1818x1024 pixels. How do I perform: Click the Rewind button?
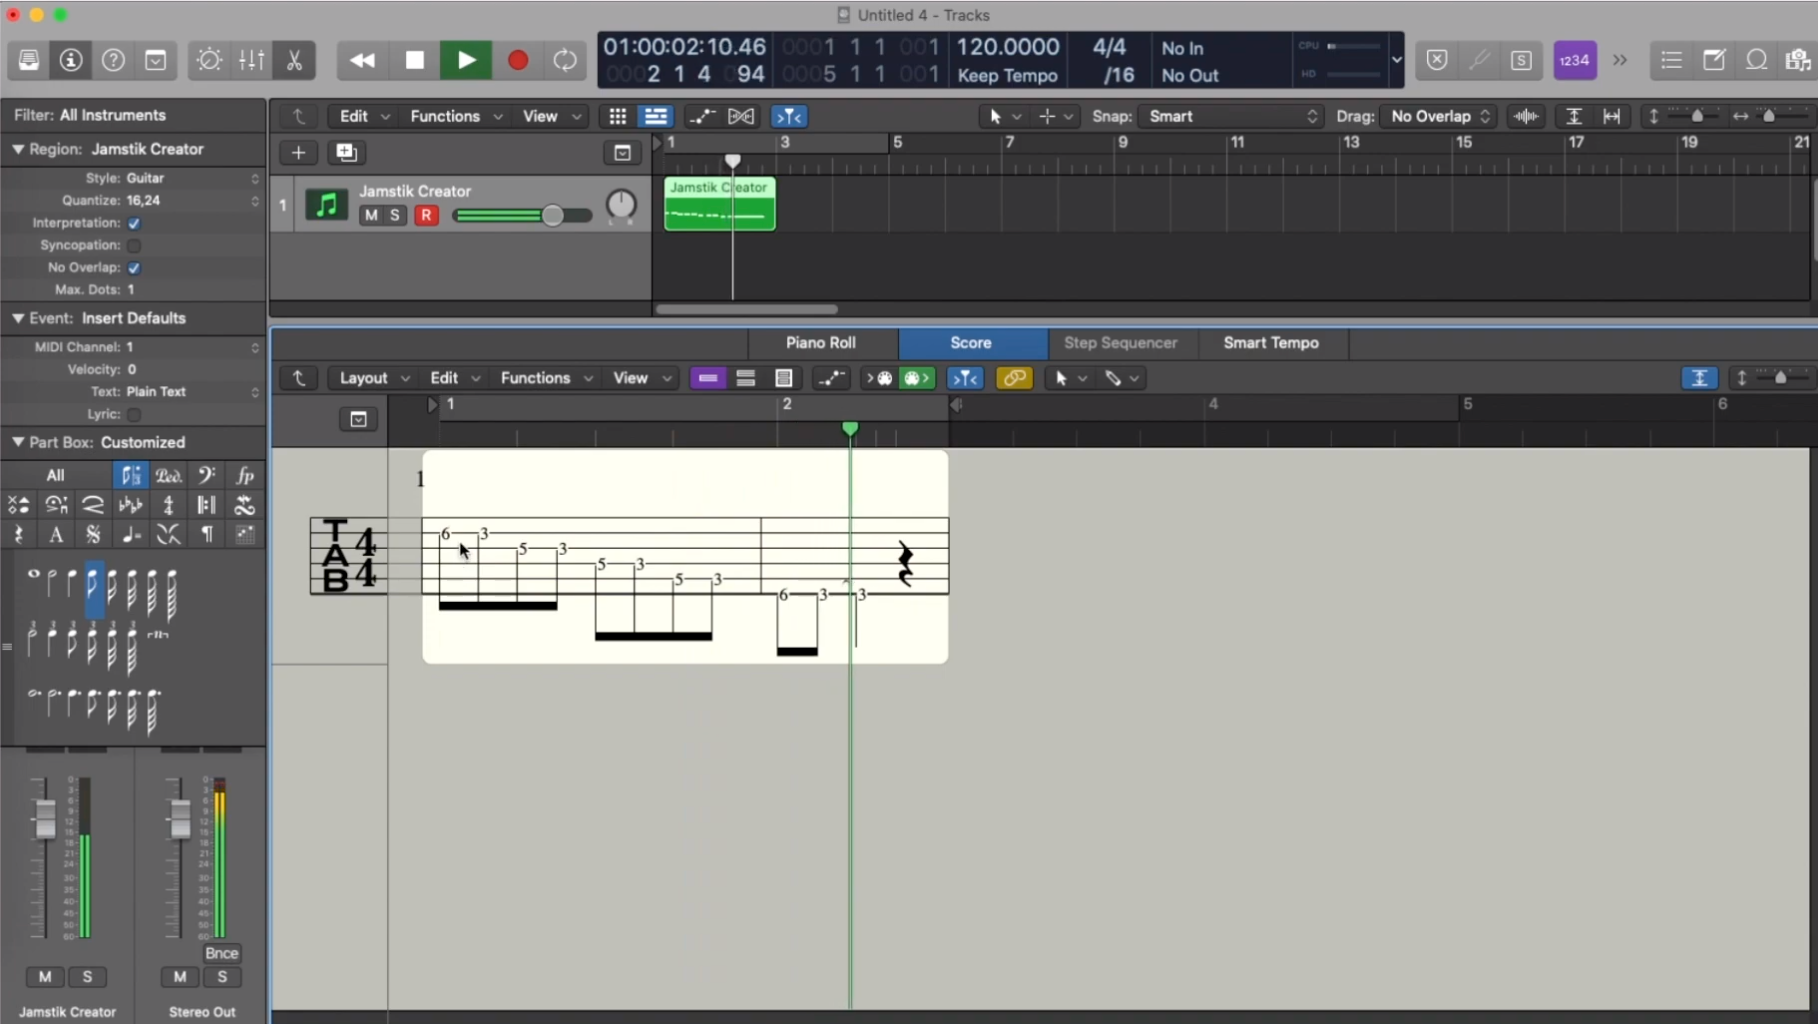click(x=362, y=60)
